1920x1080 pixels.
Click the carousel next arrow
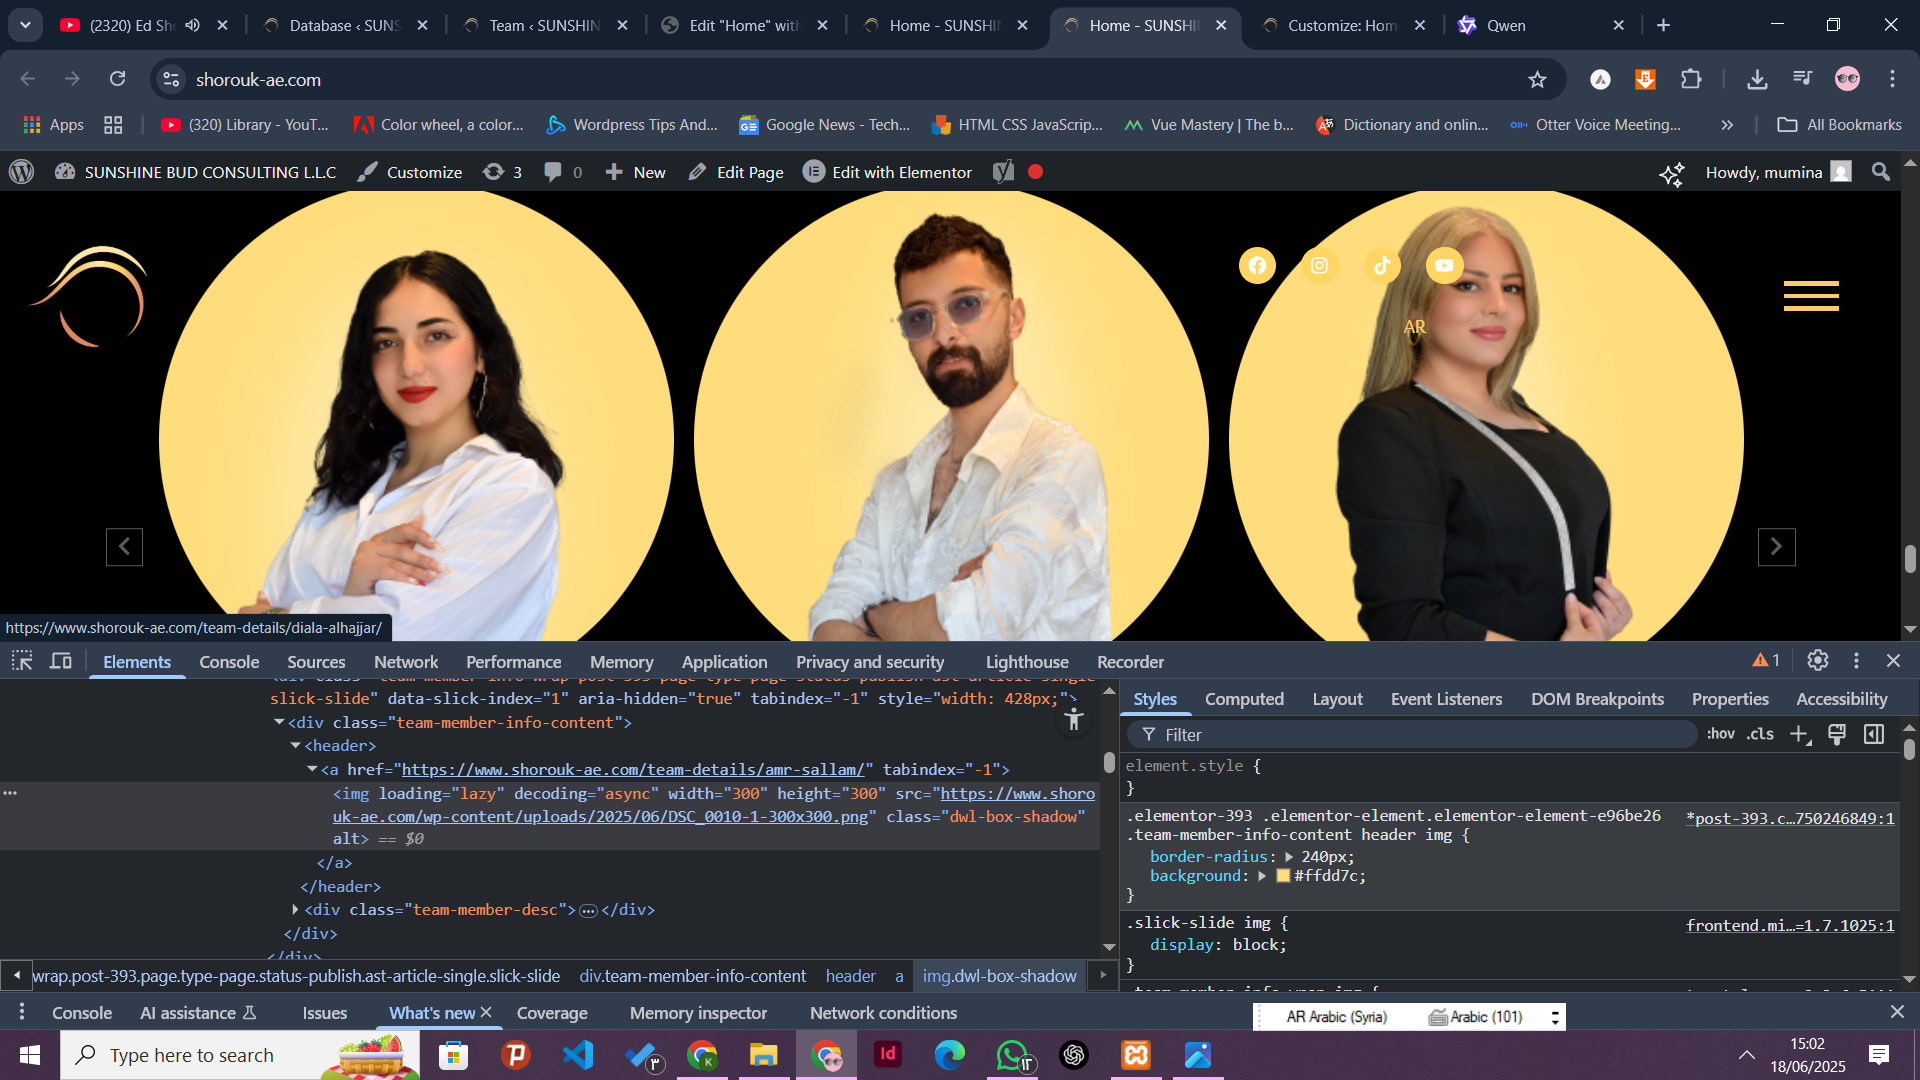click(1776, 547)
